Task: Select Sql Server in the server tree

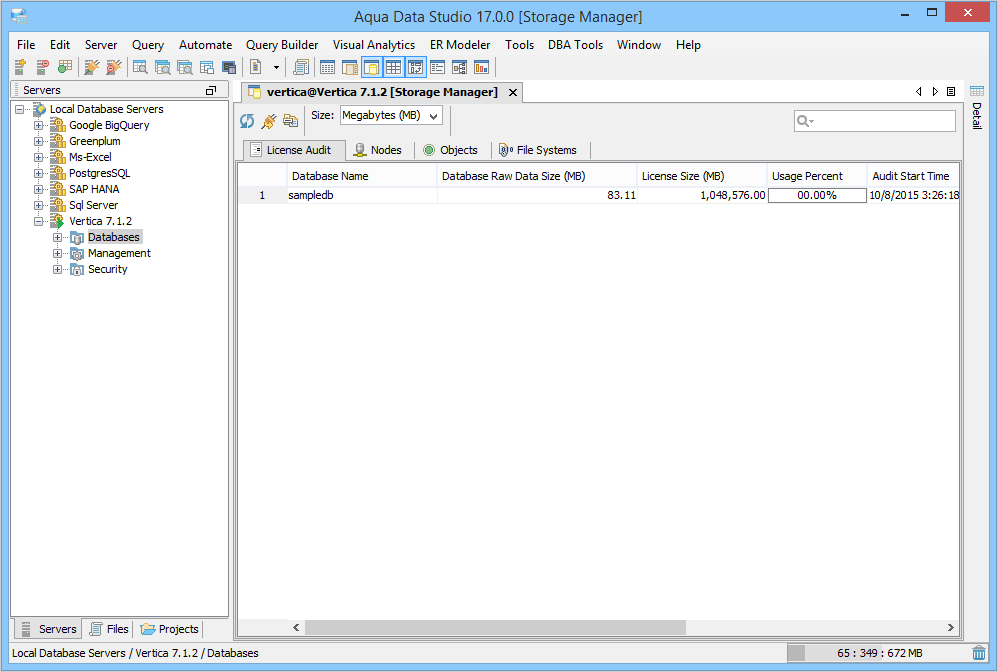Action: (x=94, y=205)
